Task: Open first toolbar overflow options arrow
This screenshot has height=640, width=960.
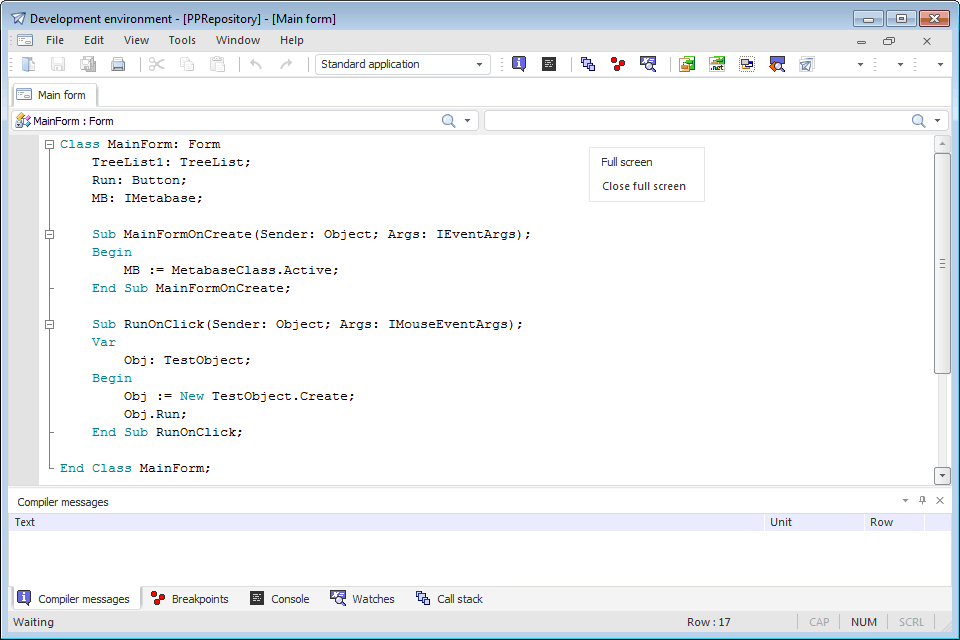Action: 860,64
